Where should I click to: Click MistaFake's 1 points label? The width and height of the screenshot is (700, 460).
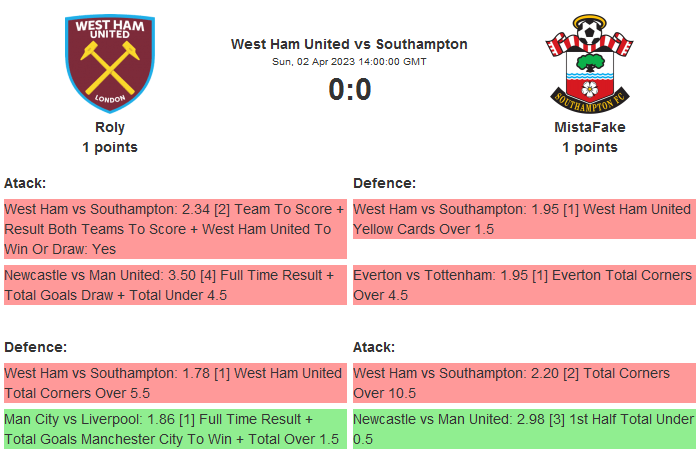click(x=589, y=147)
